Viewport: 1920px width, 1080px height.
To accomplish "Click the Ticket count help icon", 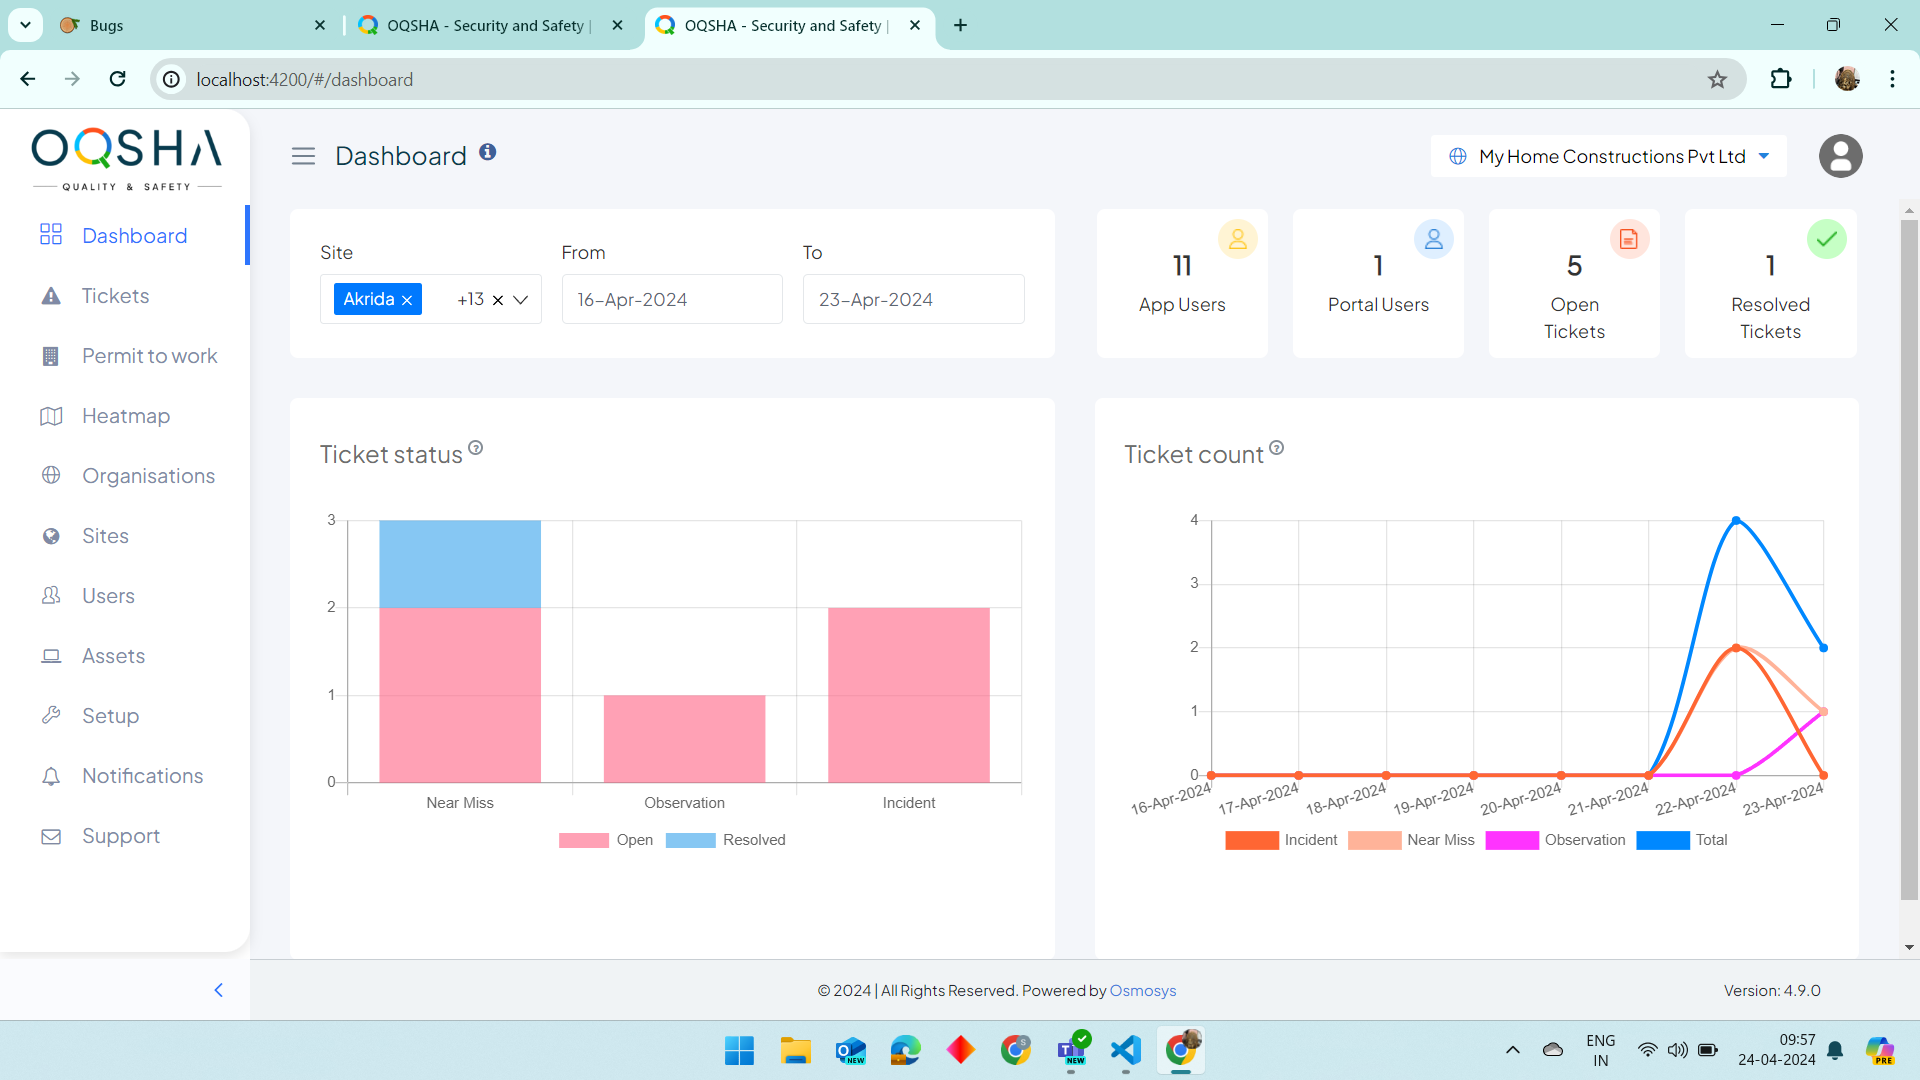I will coord(1277,448).
